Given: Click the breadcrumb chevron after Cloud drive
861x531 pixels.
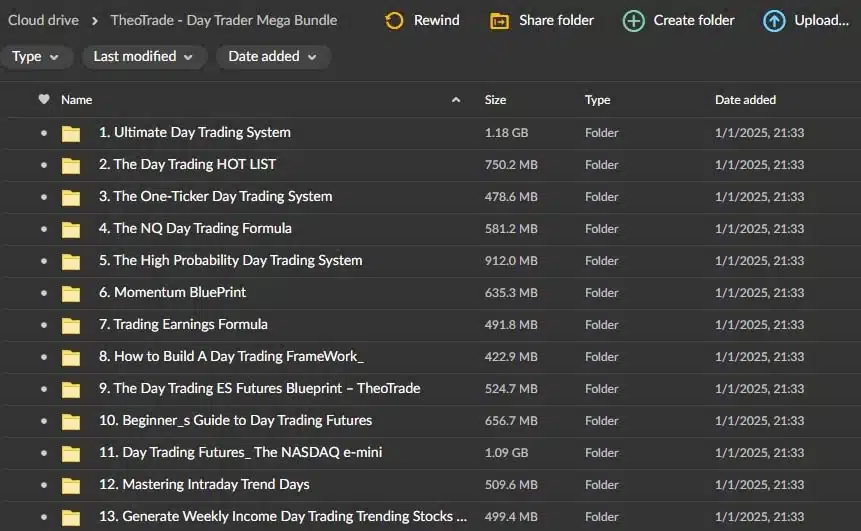Looking at the screenshot, I should [95, 21].
